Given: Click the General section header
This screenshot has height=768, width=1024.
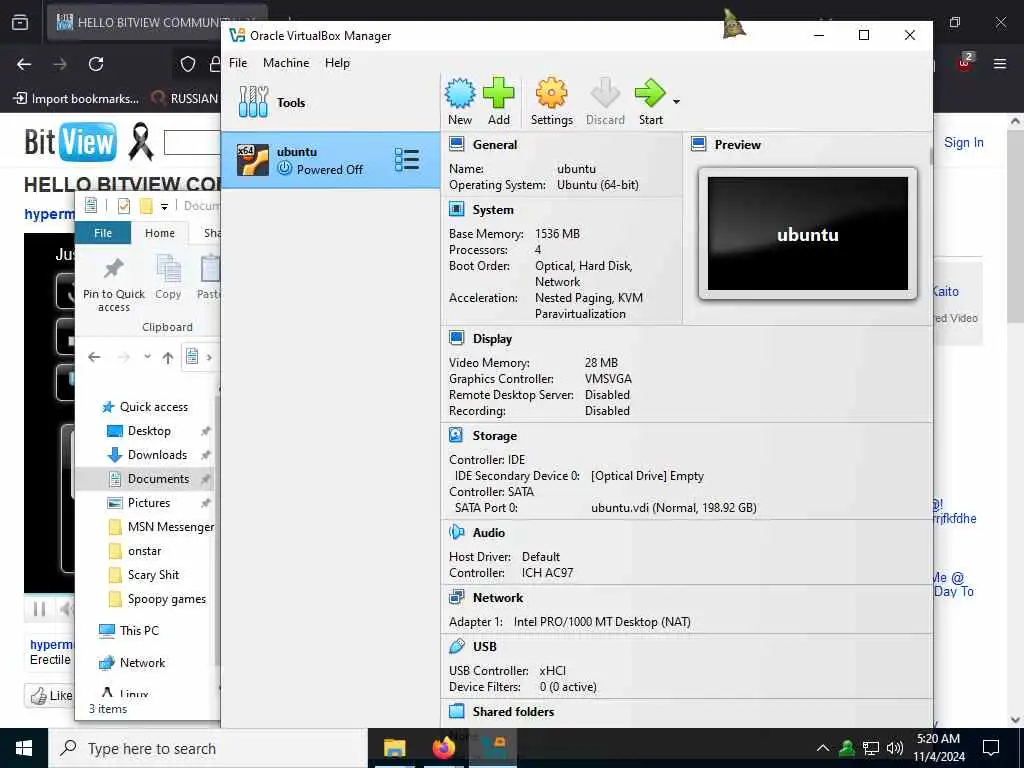Looking at the screenshot, I should (x=495, y=144).
